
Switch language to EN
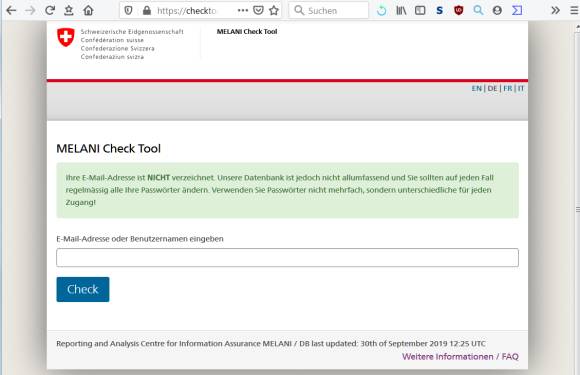point(476,88)
